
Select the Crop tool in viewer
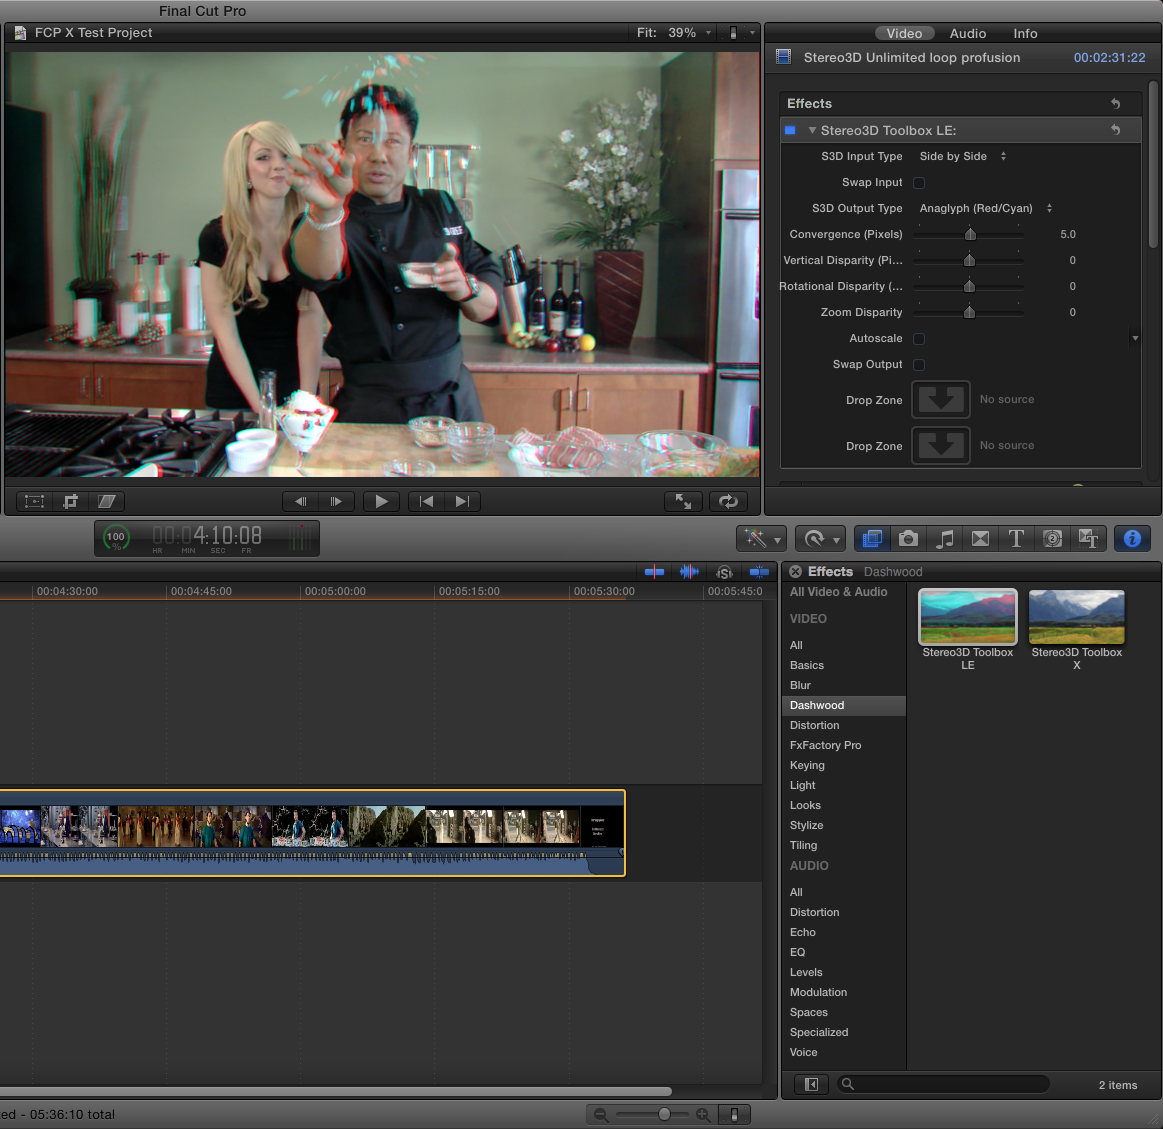[70, 502]
